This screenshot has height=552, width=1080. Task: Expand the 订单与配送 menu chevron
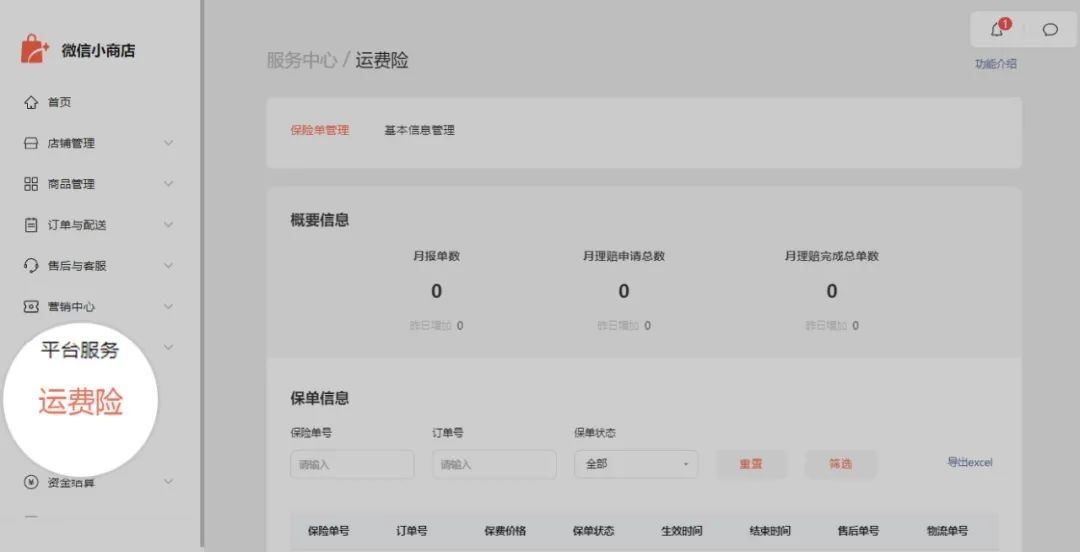coord(168,225)
